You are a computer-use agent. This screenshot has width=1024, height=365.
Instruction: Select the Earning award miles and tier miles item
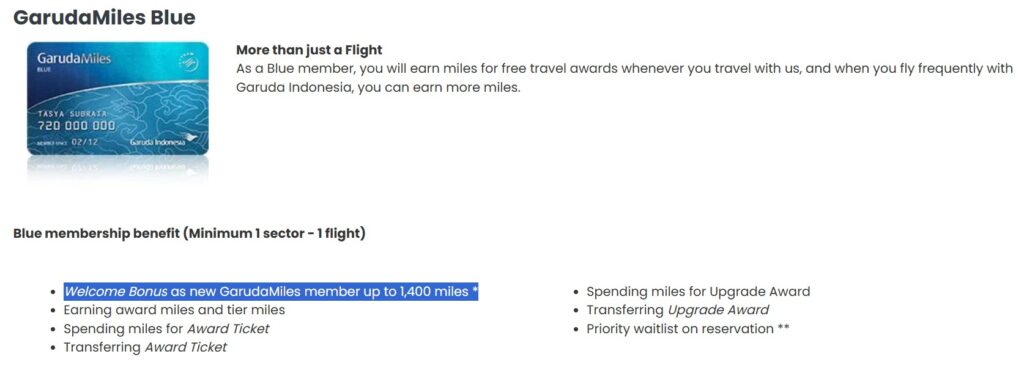(x=174, y=310)
